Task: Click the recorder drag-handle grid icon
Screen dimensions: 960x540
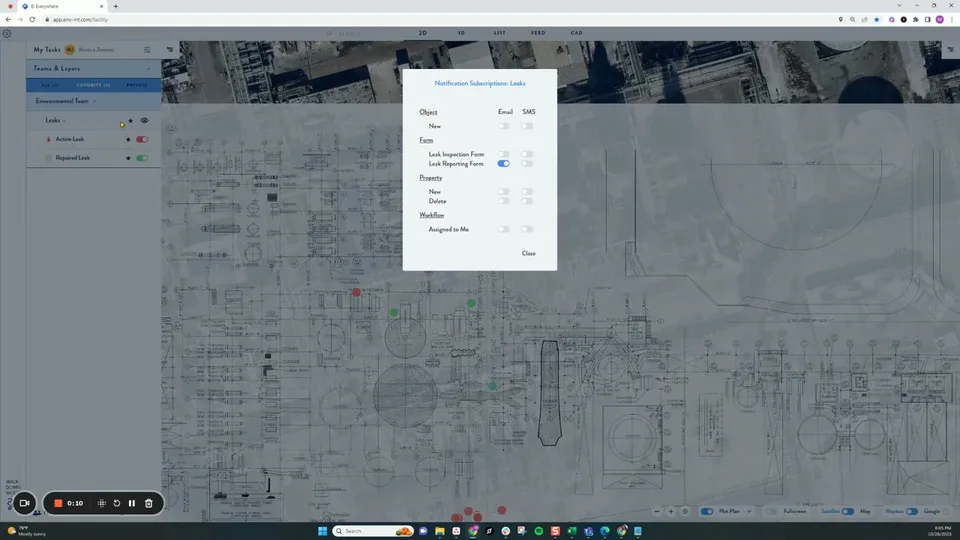Action: 102,503
